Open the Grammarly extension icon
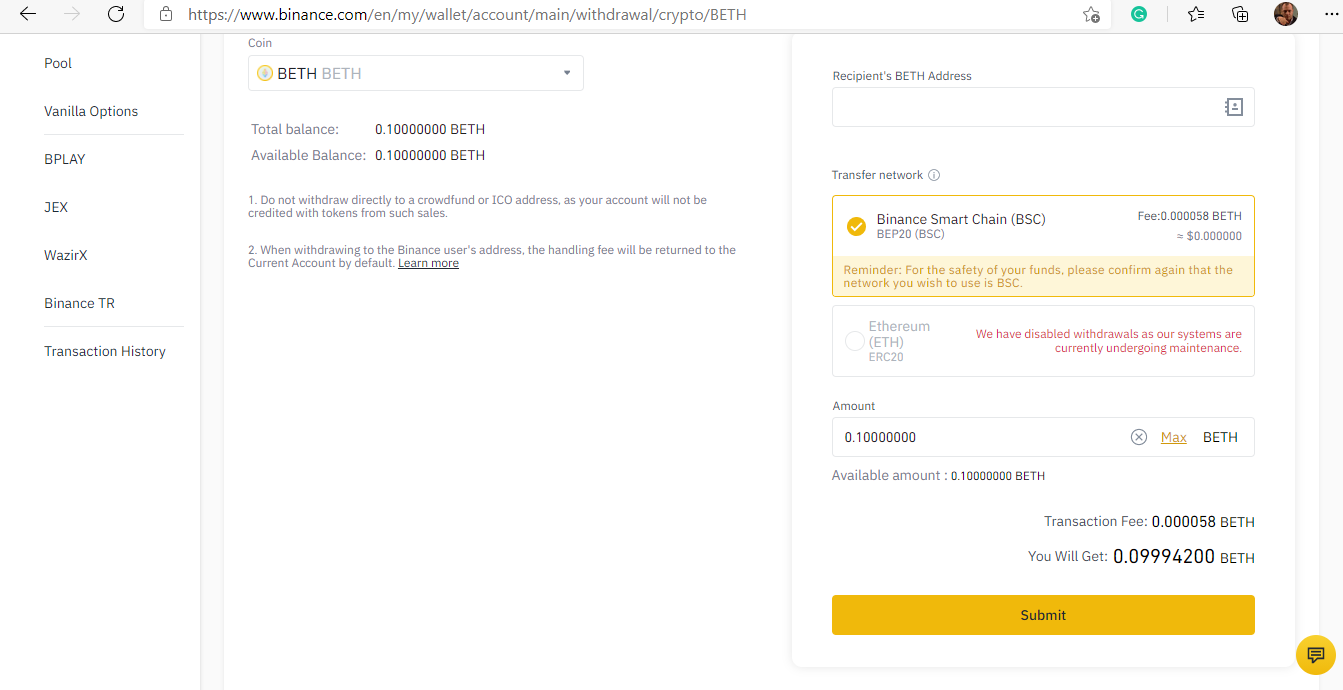This screenshot has height=690, width=1343. coord(1139,14)
